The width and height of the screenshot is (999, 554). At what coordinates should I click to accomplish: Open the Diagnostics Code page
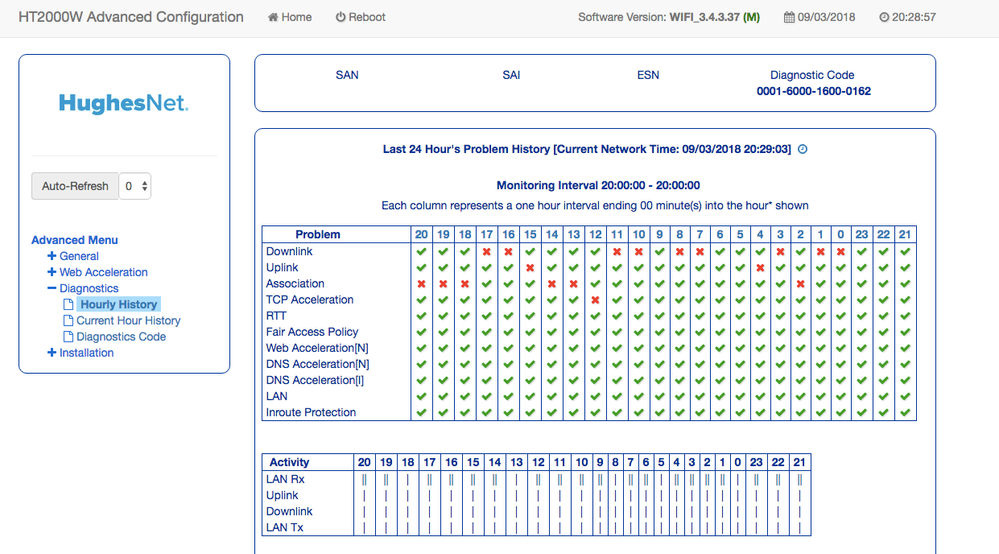pyautogui.click(x=121, y=337)
